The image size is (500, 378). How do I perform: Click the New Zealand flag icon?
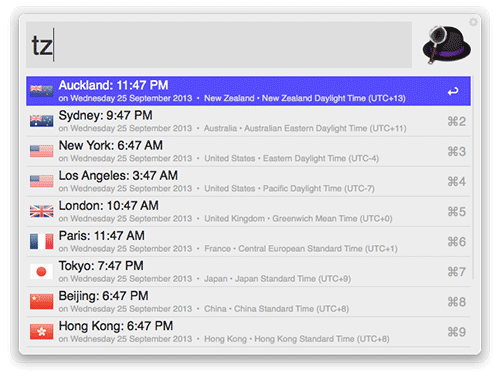pyautogui.click(x=41, y=91)
